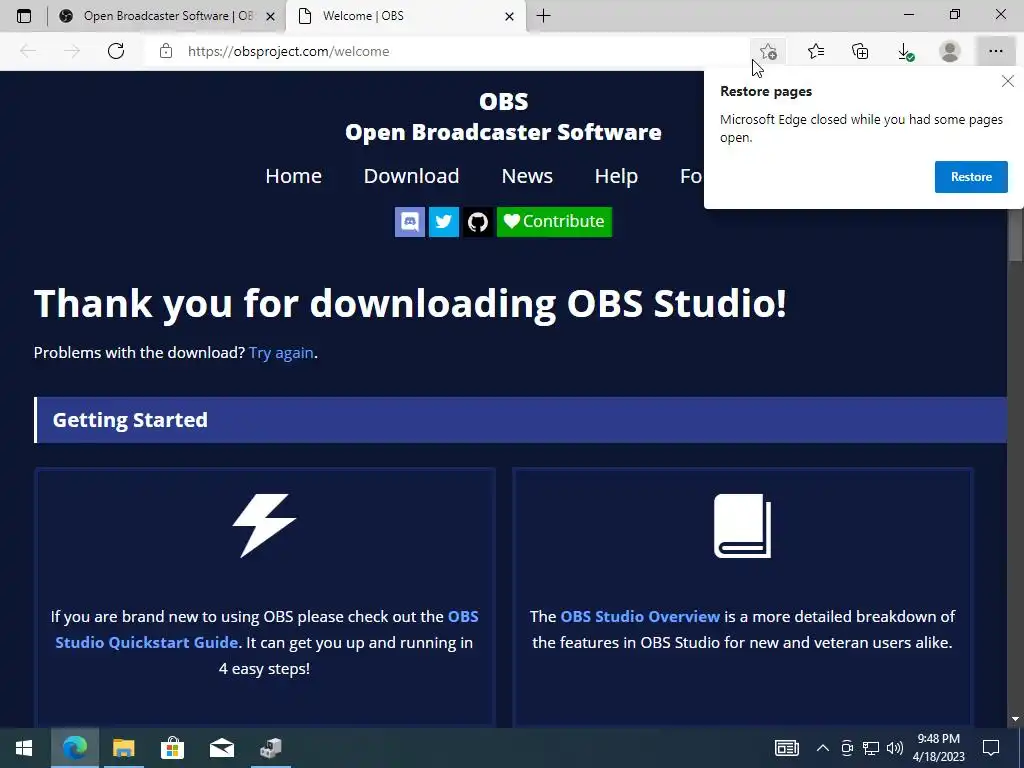
Task: Click Microsoft Edge in the taskbar
Action: click(x=74, y=748)
